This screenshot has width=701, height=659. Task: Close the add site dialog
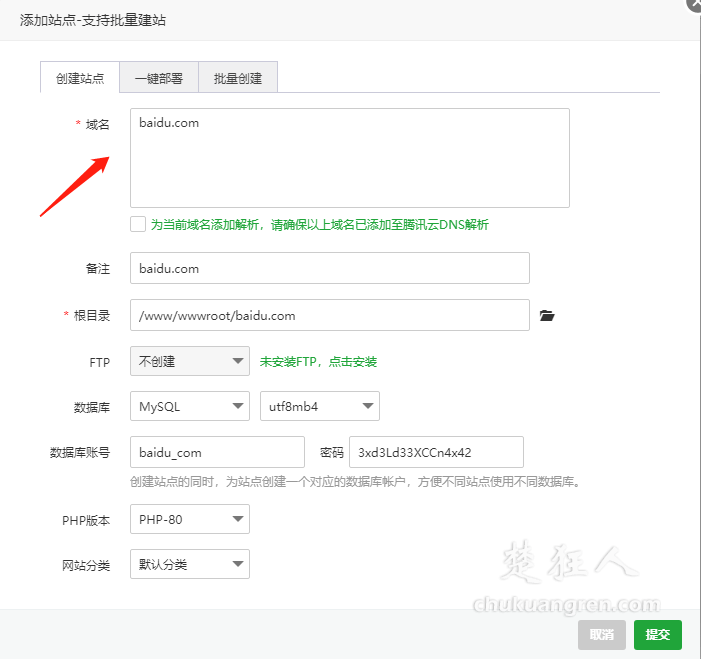(x=693, y=4)
